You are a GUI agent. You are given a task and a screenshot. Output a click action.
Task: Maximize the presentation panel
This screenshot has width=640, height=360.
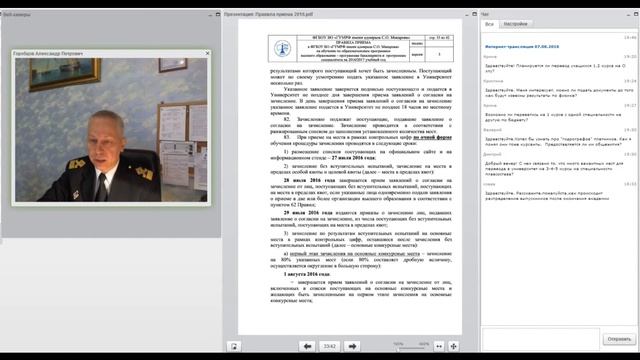(474, 14)
